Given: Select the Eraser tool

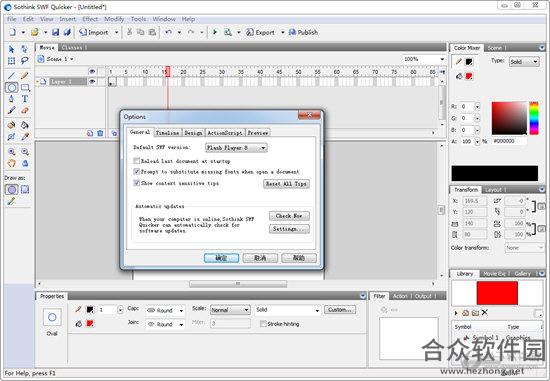Looking at the screenshot, I should pos(25,111).
